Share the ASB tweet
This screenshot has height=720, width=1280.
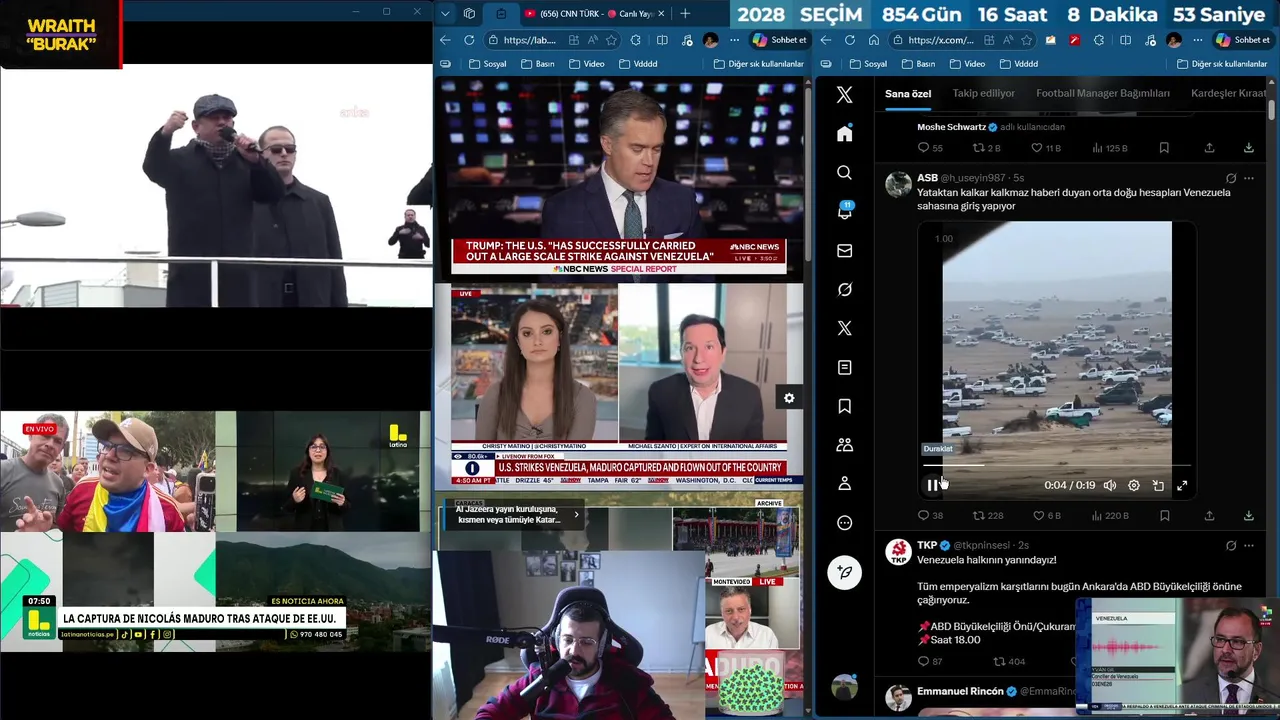(x=1209, y=516)
